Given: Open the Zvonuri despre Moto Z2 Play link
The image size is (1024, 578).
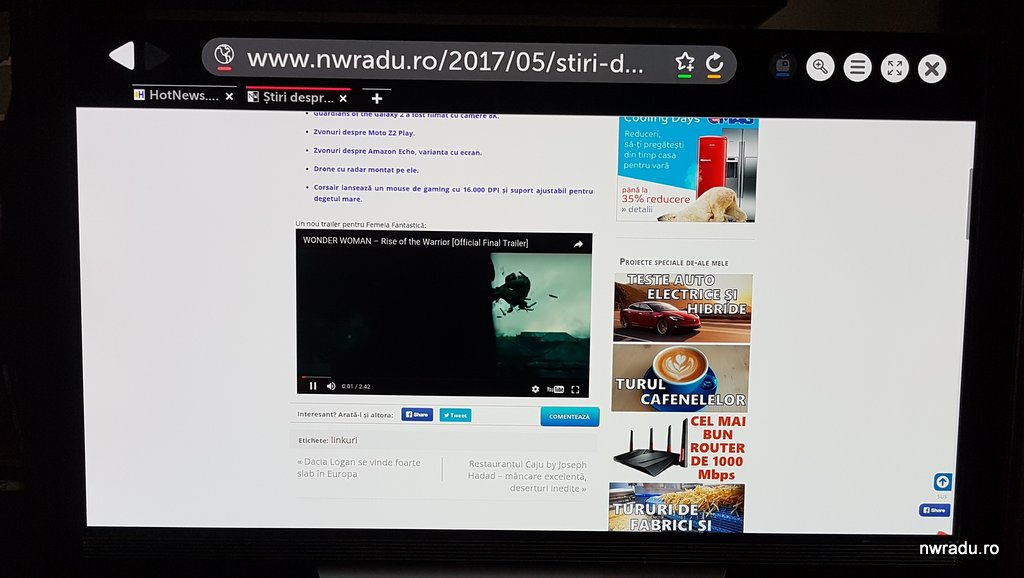Looking at the screenshot, I should click(364, 133).
